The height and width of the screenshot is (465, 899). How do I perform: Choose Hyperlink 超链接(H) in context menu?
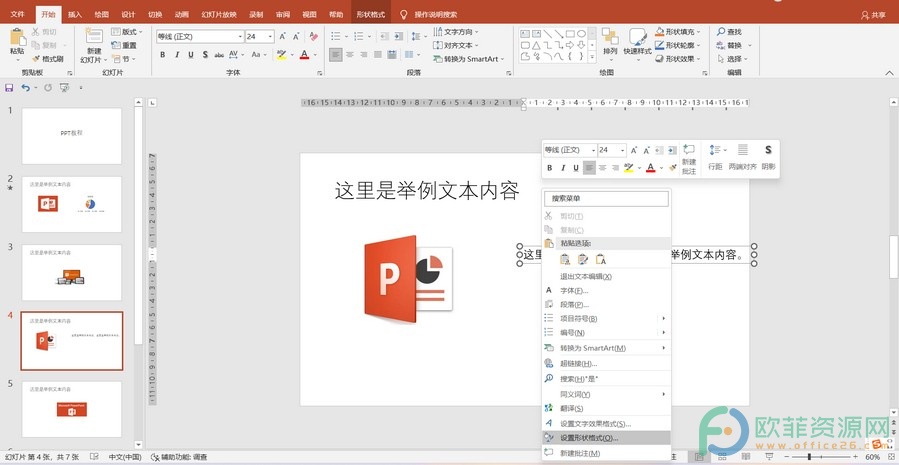[606, 364]
